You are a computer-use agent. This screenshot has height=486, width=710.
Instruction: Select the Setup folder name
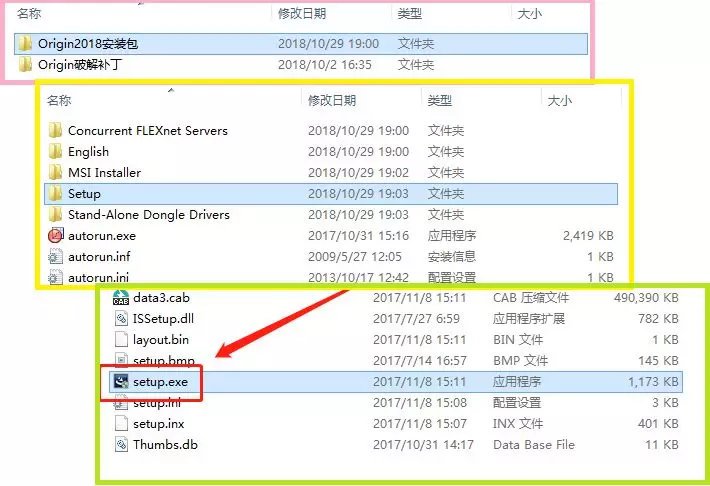pyautogui.click(x=84, y=194)
